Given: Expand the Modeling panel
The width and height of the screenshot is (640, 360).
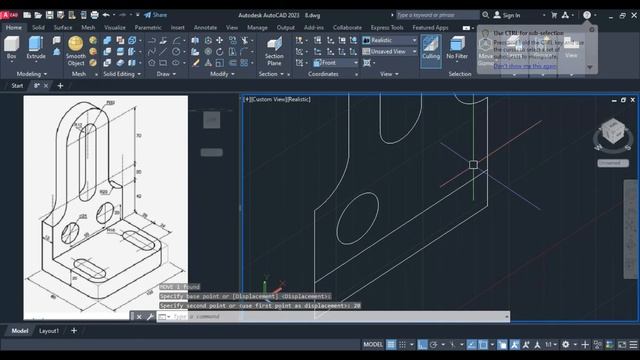Looking at the screenshot, I should tap(32, 74).
